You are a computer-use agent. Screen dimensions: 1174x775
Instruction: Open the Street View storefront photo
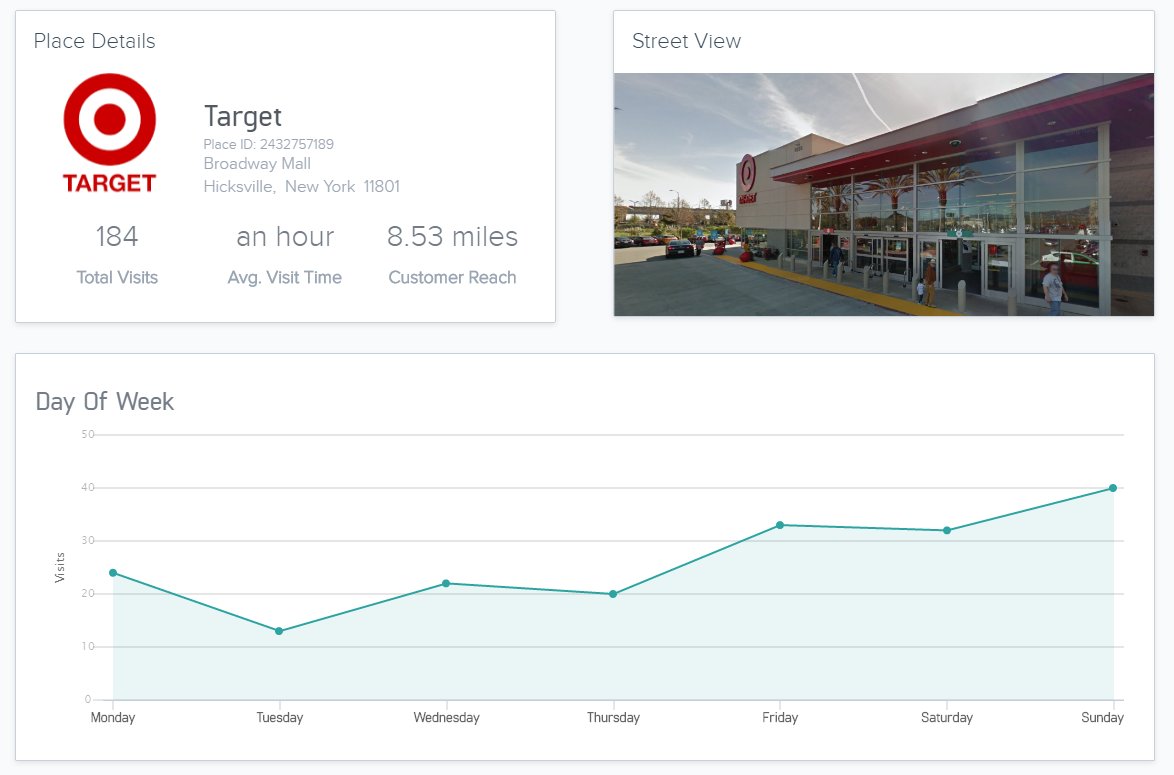[883, 194]
